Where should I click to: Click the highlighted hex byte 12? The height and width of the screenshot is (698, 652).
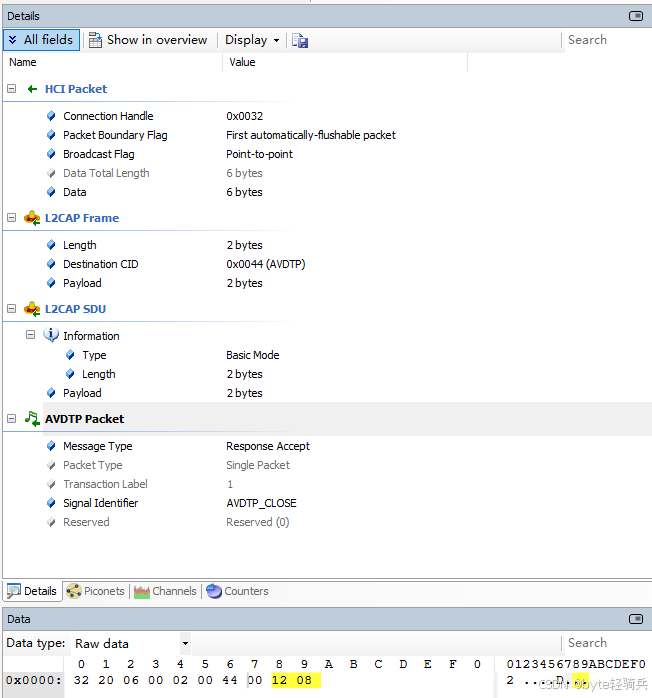click(x=279, y=680)
